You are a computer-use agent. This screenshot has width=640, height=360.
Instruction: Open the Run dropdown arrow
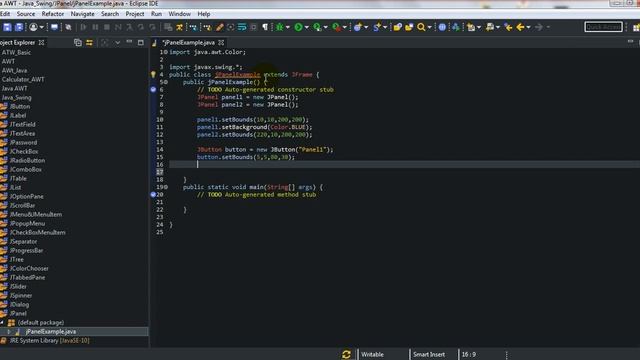[x=307, y=27]
